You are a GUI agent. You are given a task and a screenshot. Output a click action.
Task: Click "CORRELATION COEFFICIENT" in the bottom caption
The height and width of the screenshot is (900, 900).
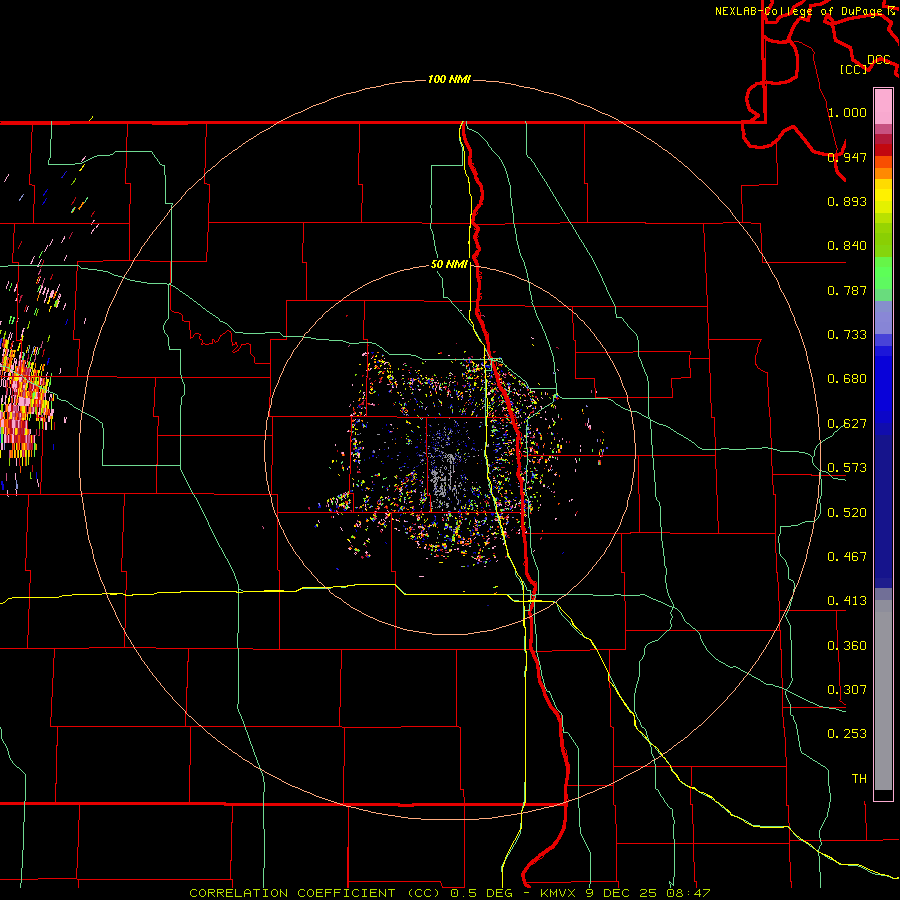[292, 893]
